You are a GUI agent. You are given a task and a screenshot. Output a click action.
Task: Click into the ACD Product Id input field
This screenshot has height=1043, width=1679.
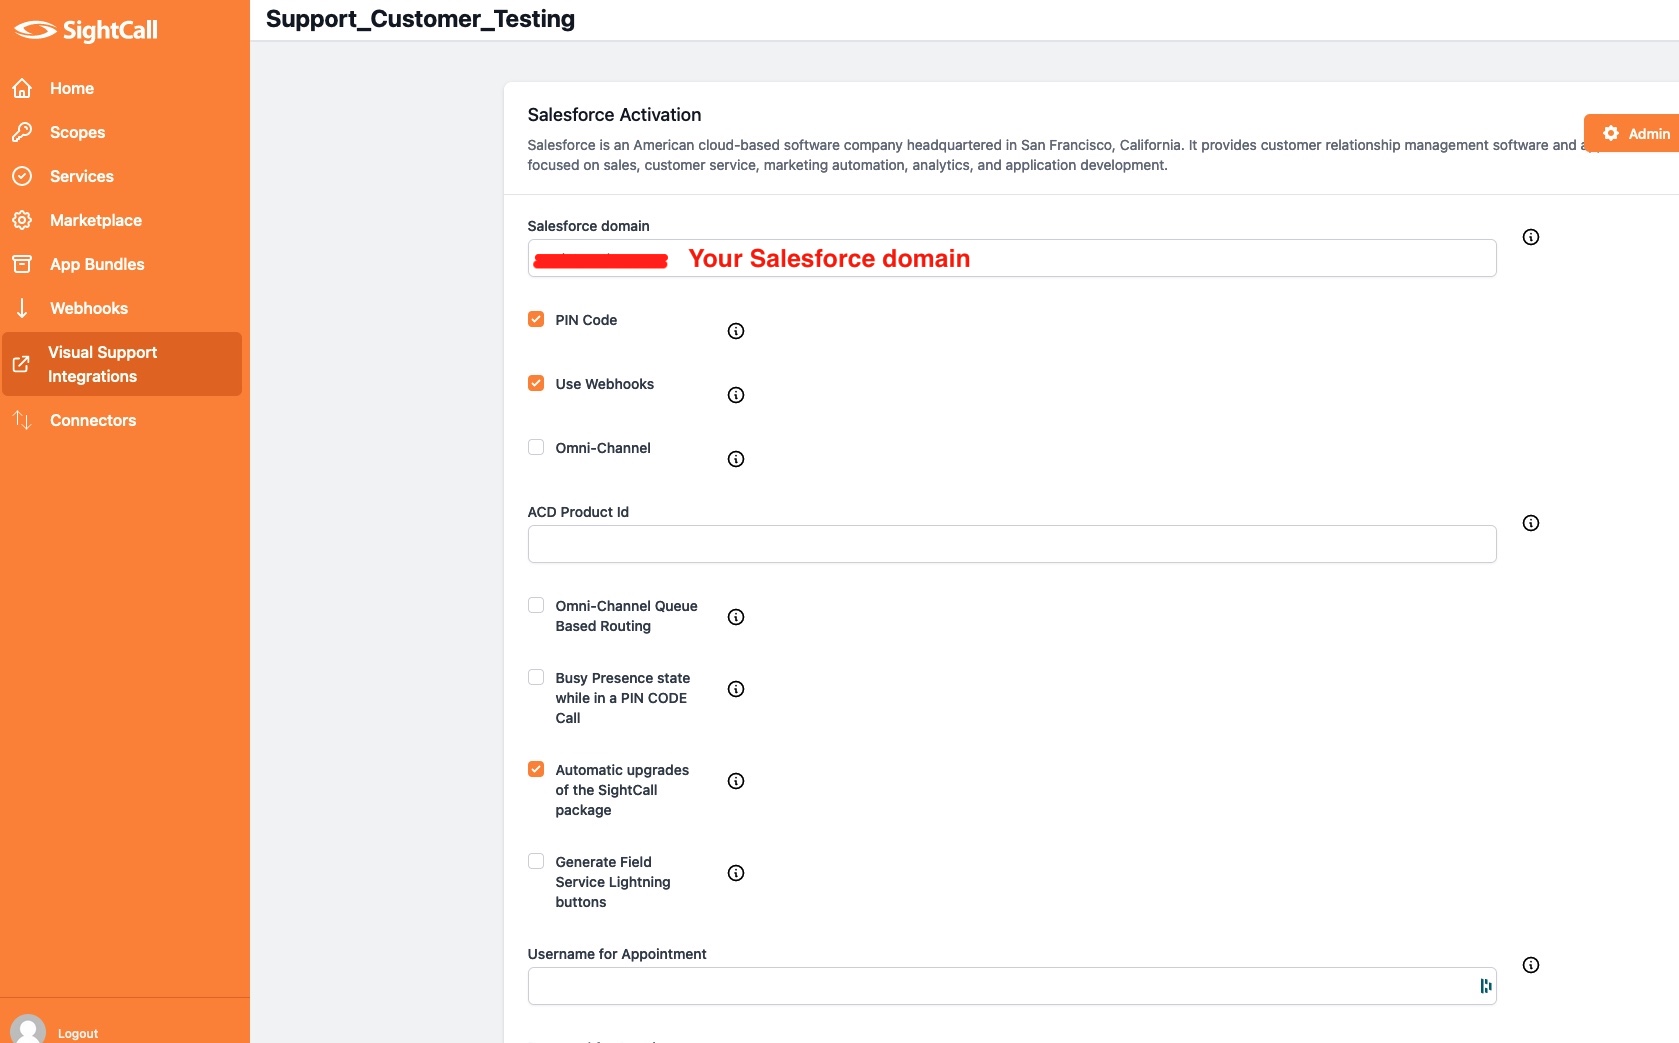[1012, 544]
